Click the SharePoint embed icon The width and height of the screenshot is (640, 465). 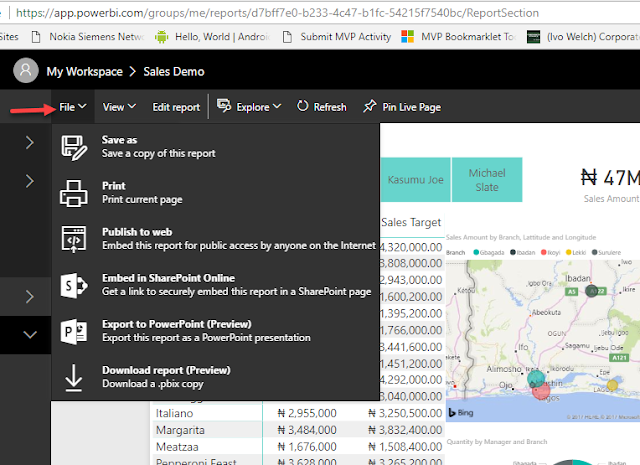point(74,285)
